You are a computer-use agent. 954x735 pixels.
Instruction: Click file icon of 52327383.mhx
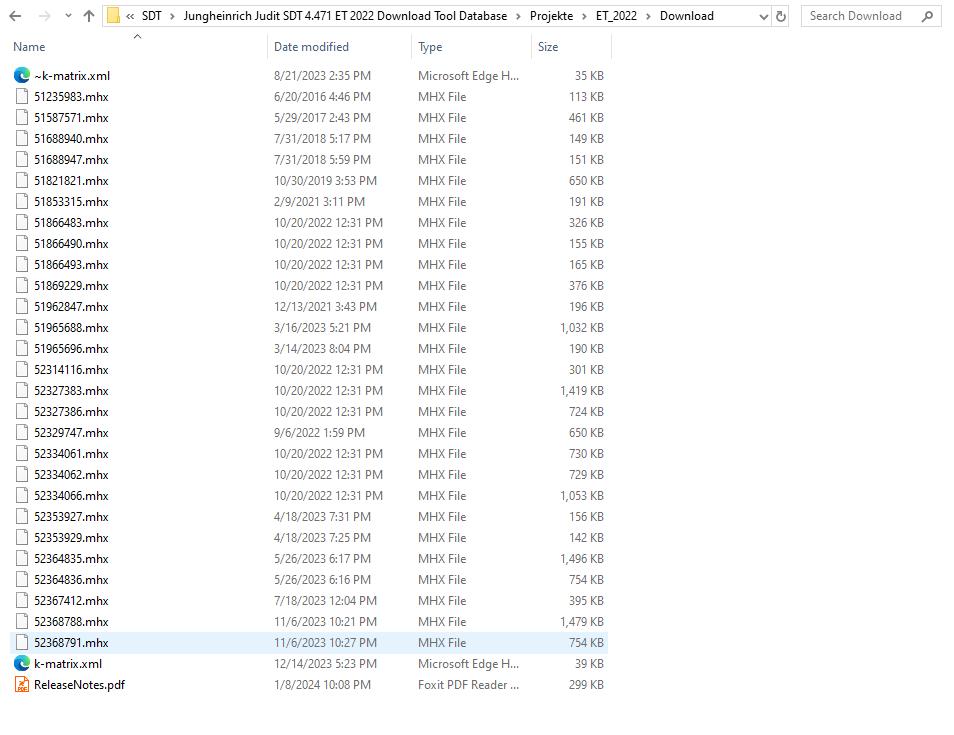coord(22,391)
